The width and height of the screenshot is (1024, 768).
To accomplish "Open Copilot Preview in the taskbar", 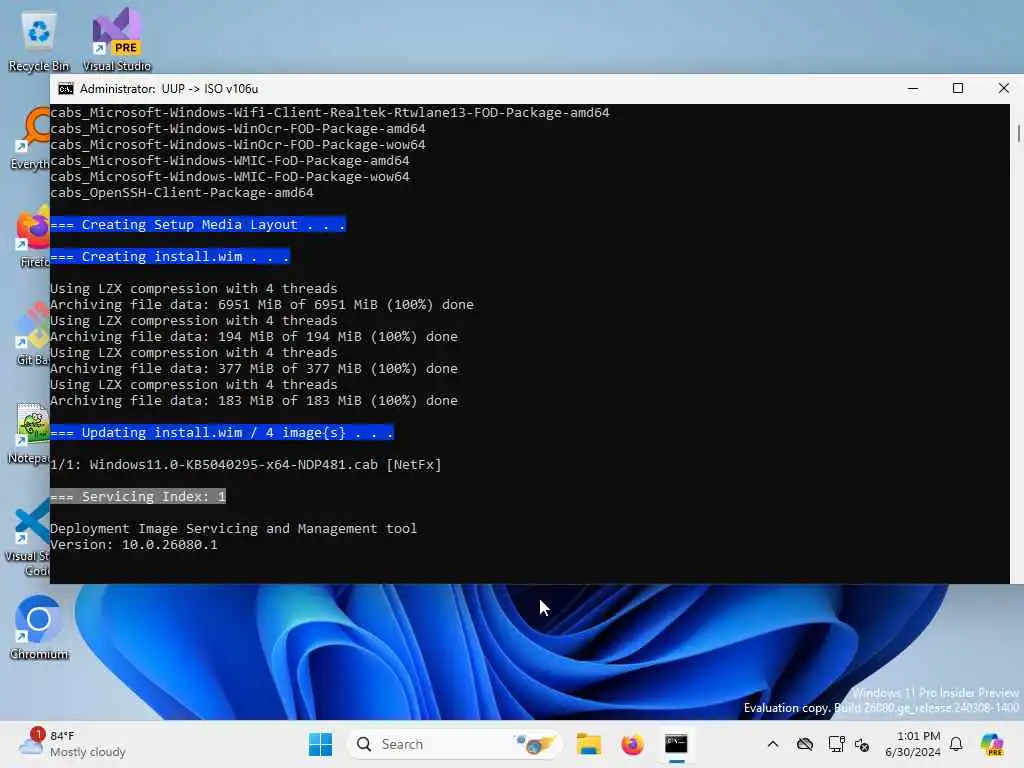I will click(x=993, y=744).
